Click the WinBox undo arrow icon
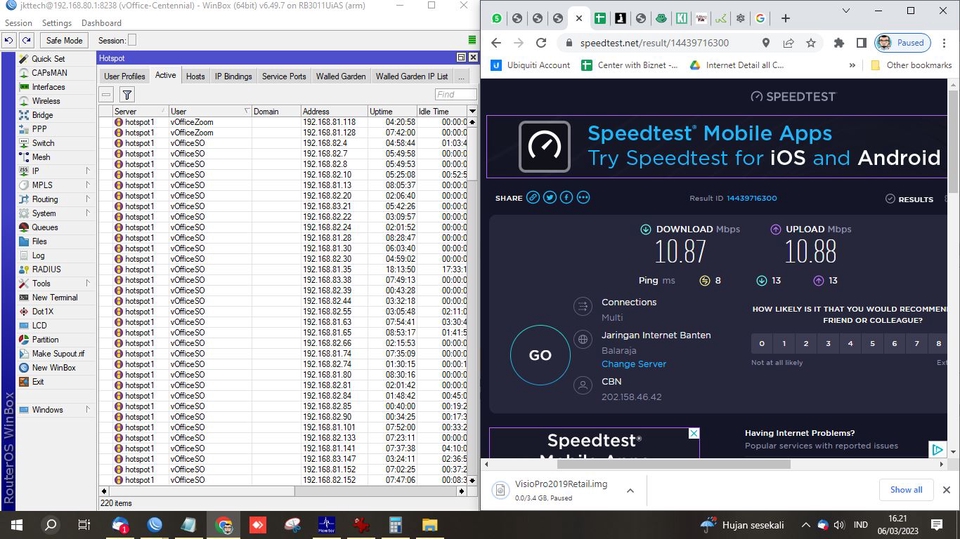 [x=9, y=40]
